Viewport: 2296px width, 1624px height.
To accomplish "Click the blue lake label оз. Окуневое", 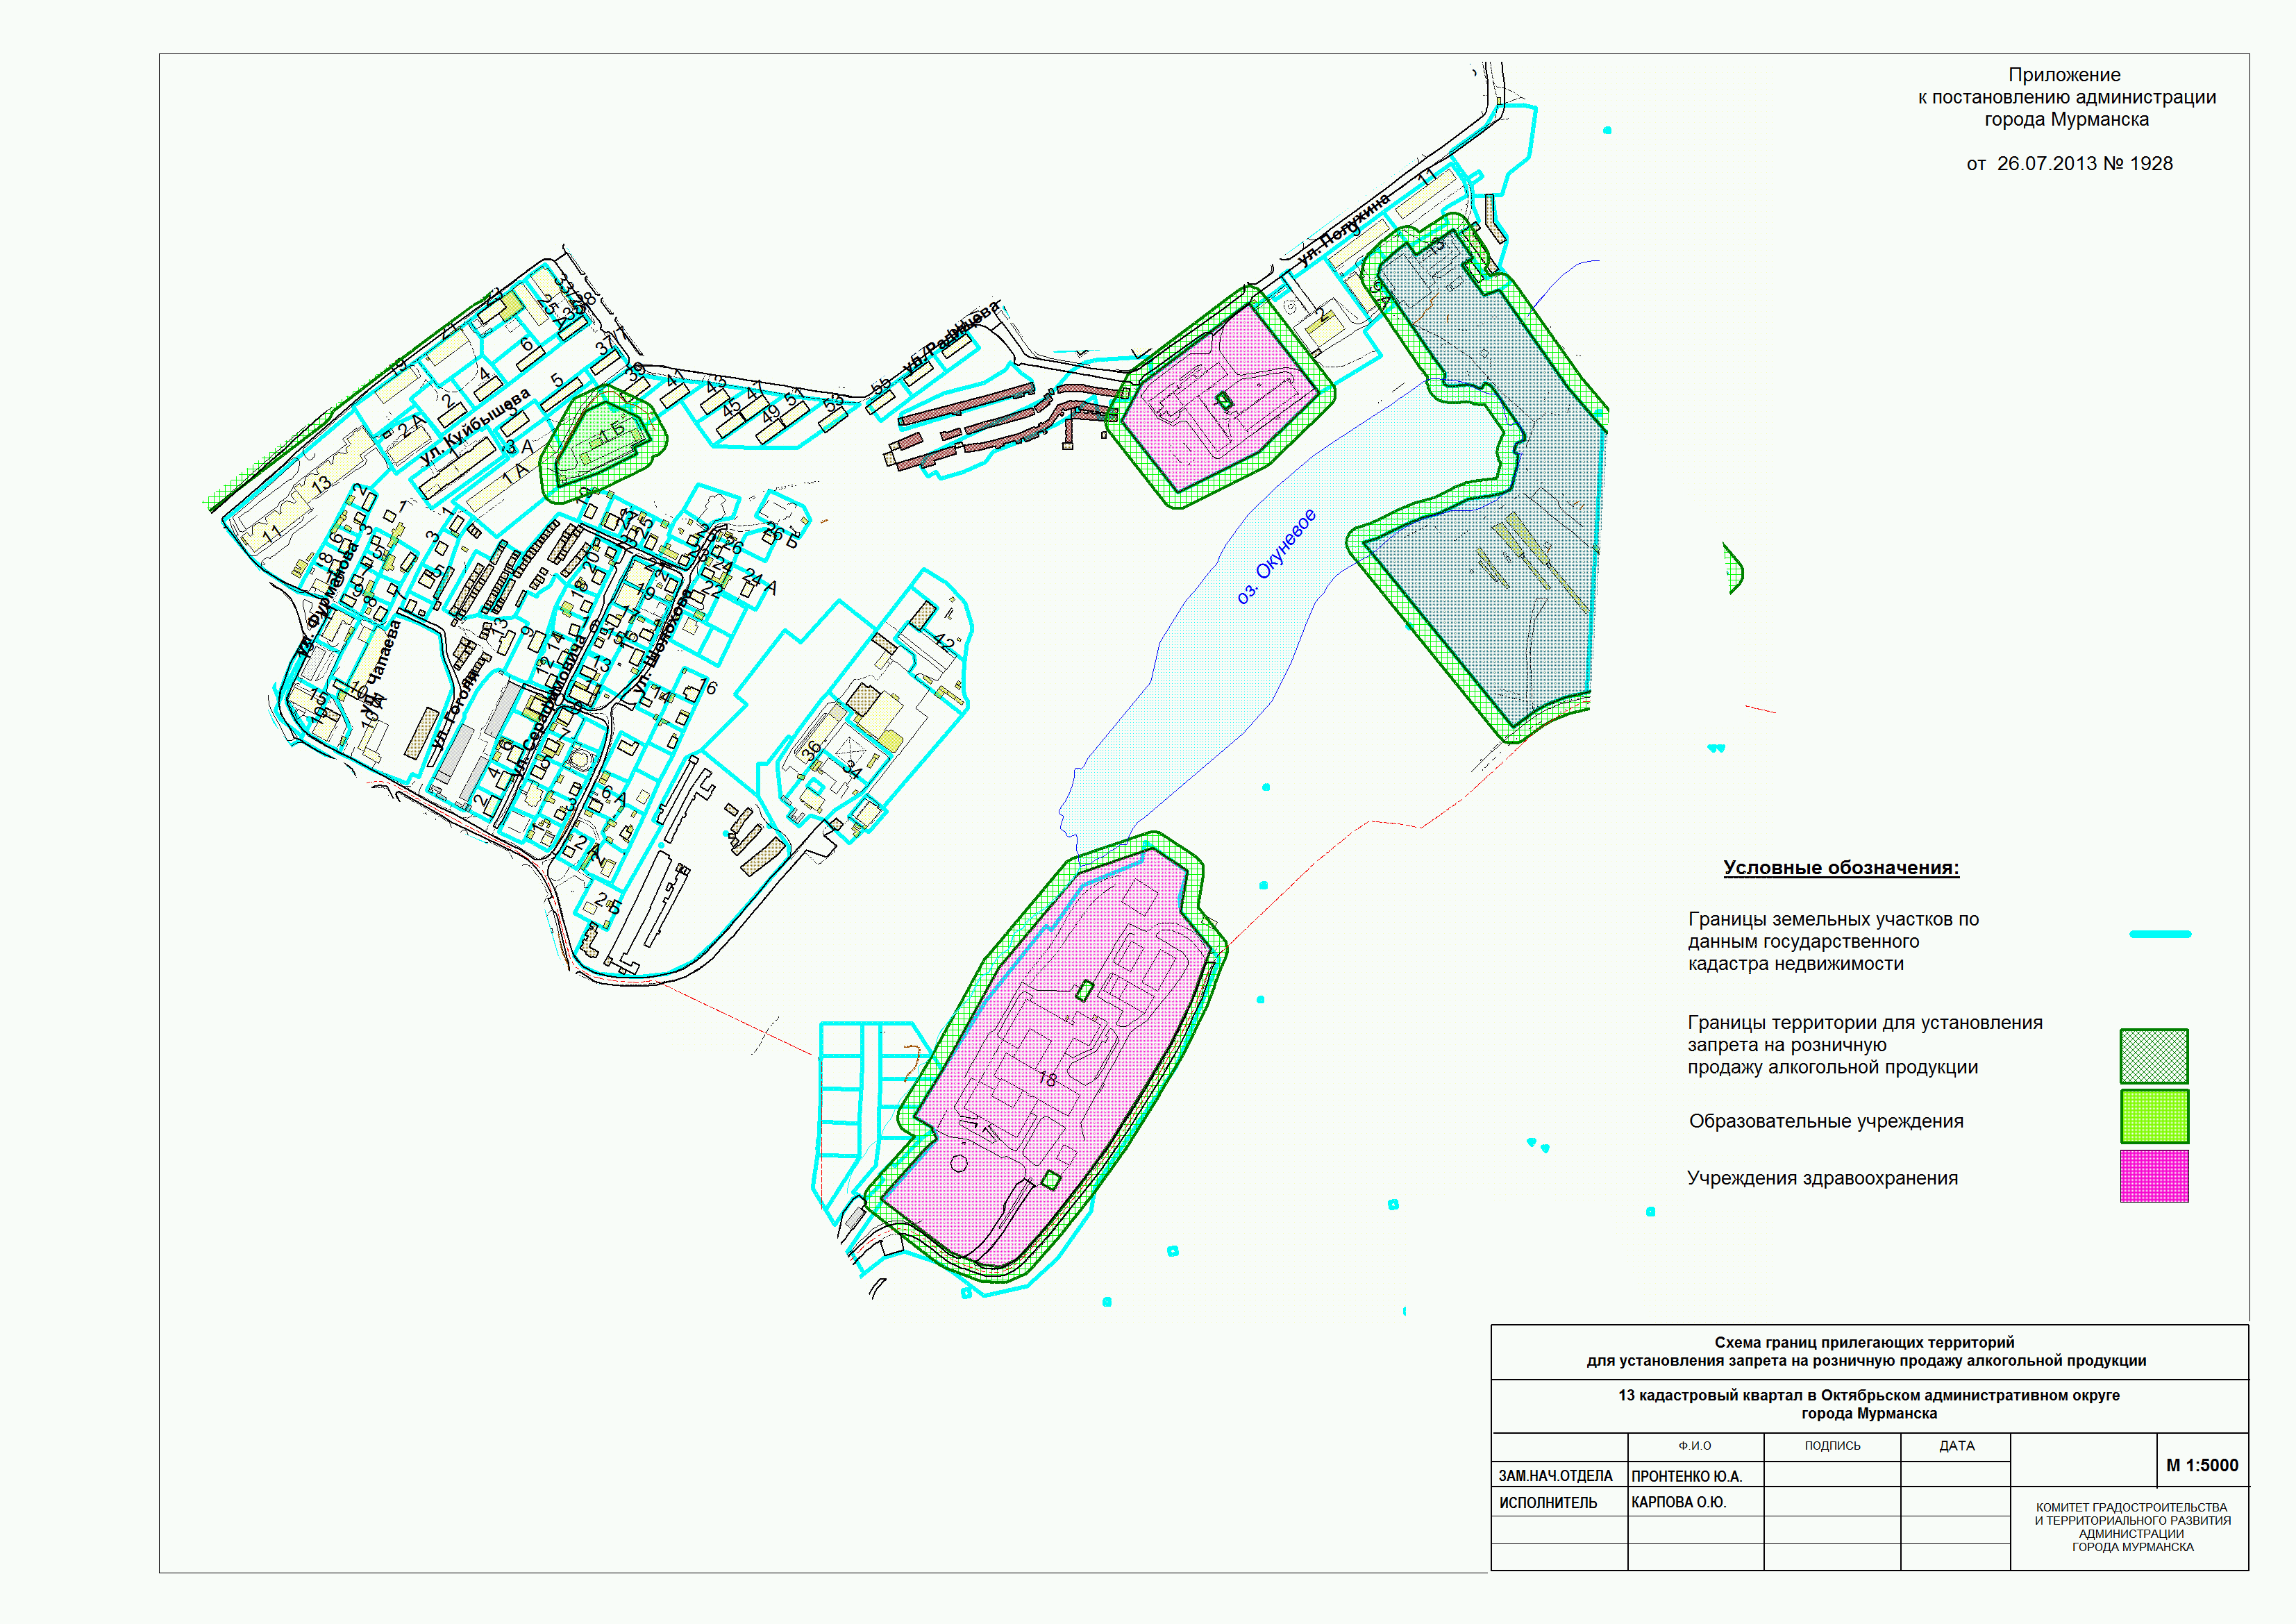I will pos(1276,556).
